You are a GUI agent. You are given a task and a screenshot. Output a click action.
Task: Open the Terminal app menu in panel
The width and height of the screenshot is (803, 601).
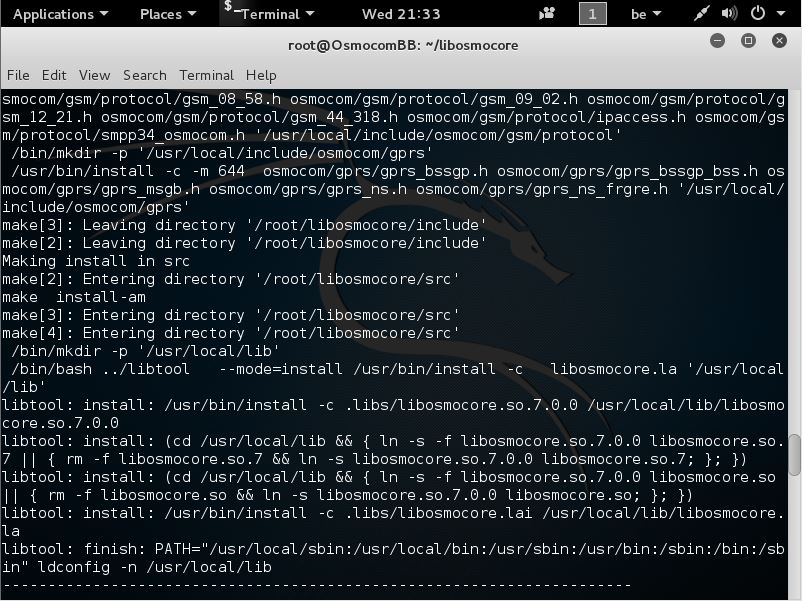point(269,14)
